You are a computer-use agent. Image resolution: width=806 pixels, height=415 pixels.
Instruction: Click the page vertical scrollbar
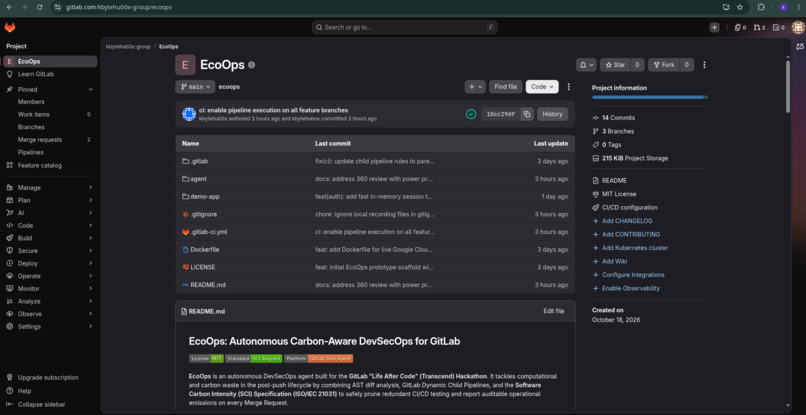pos(788,86)
